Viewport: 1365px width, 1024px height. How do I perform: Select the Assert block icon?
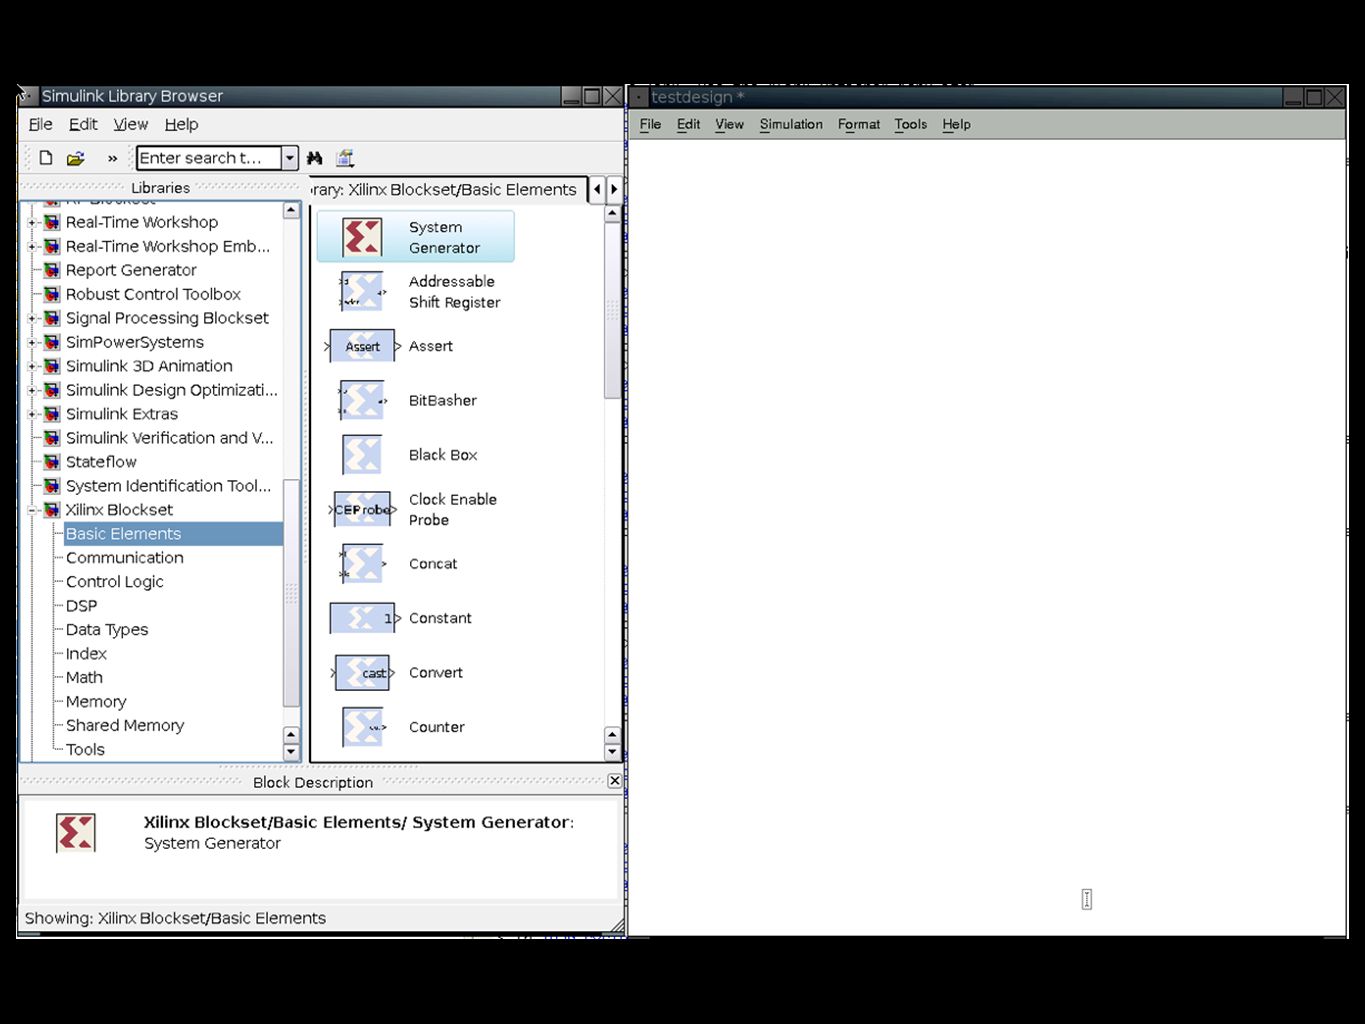[362, 346]
